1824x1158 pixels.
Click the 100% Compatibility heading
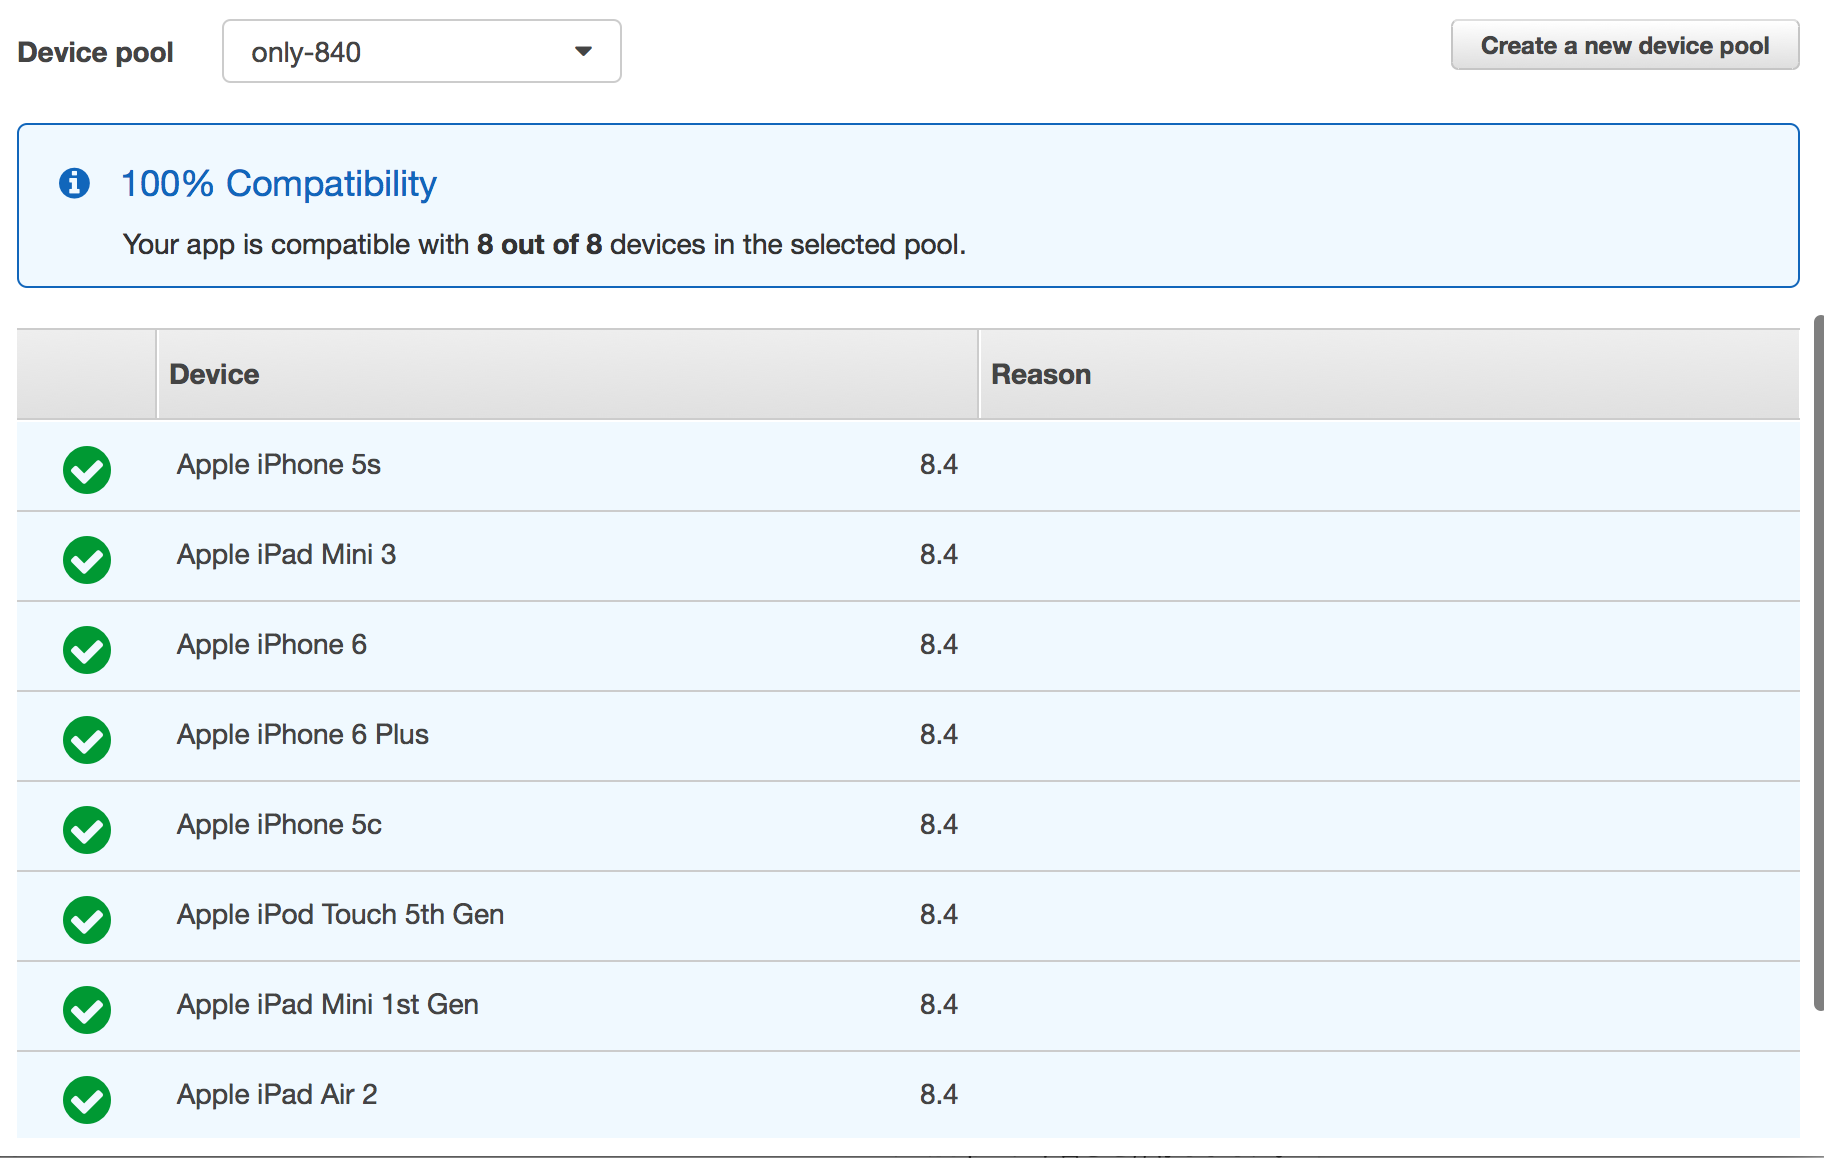pyautogui.click(x=278, y=184)
